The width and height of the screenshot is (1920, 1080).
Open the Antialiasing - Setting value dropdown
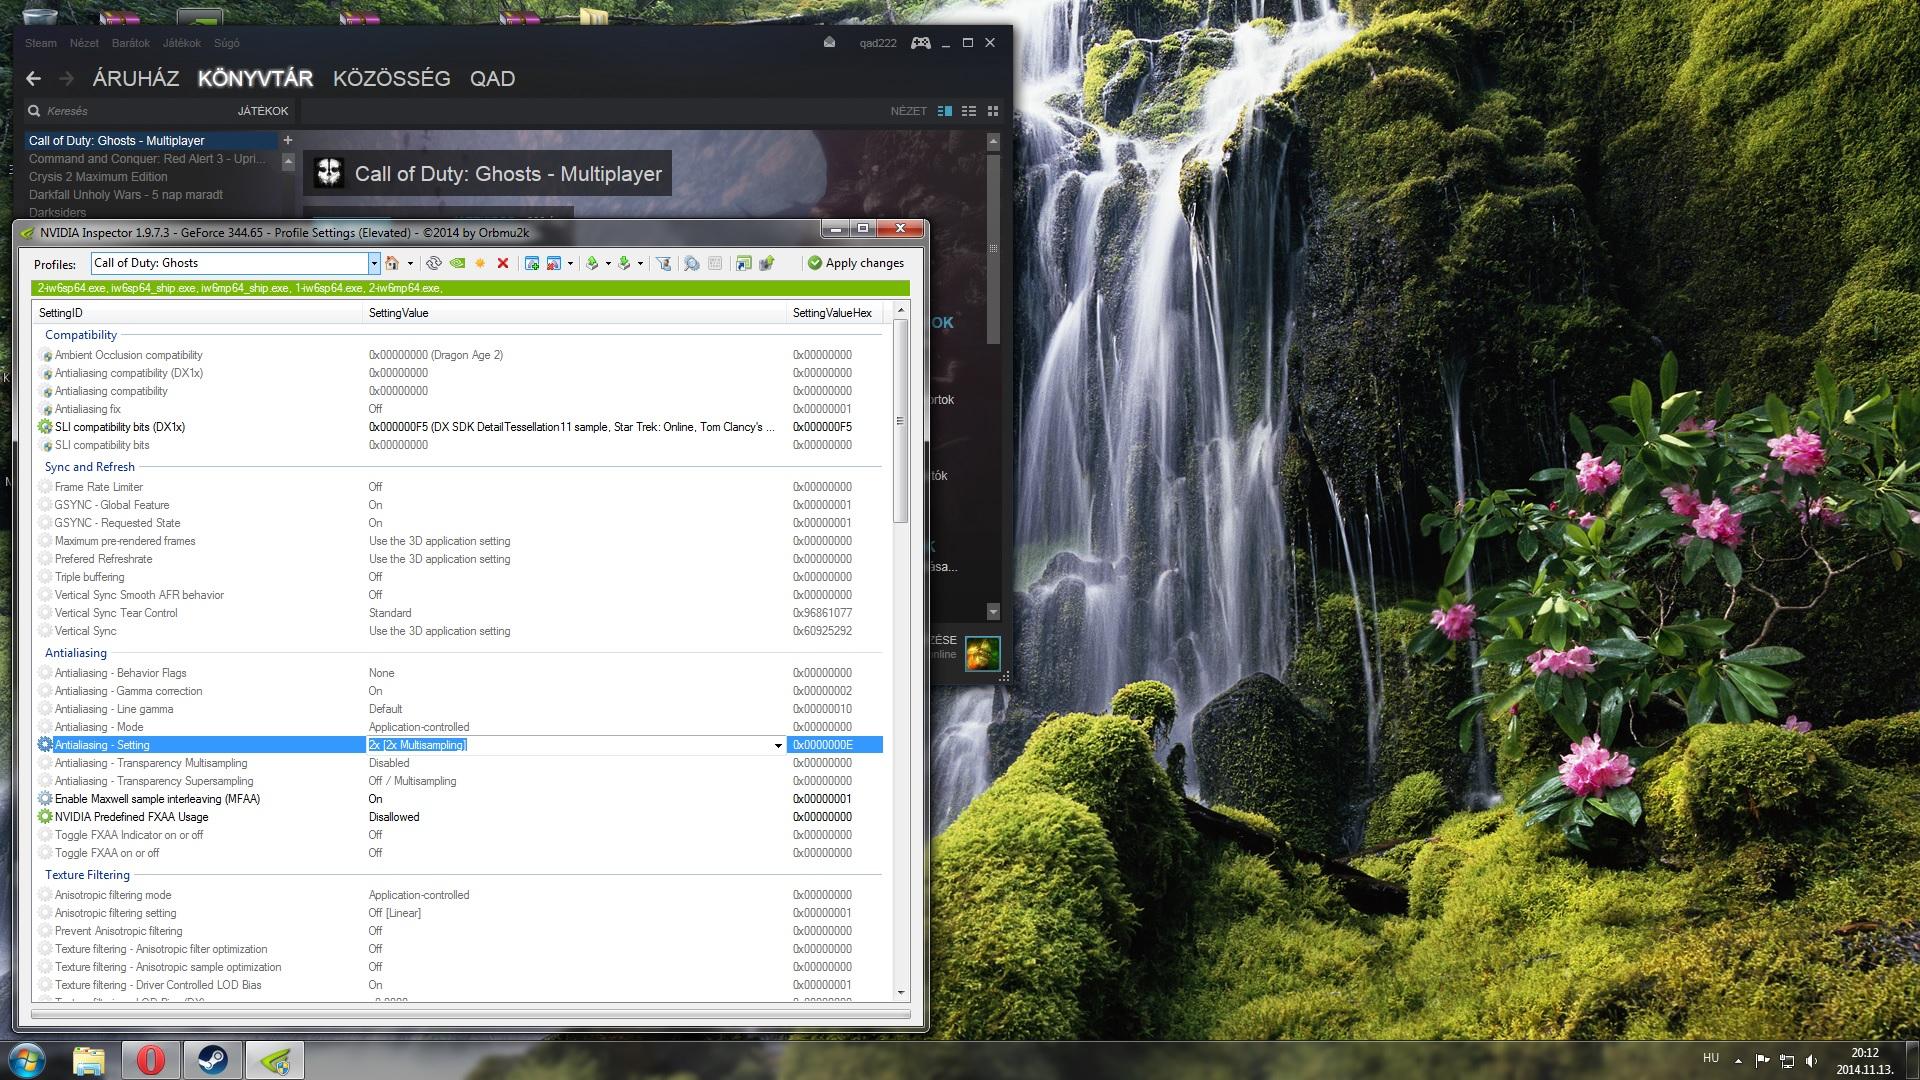(x=778, y=745)
